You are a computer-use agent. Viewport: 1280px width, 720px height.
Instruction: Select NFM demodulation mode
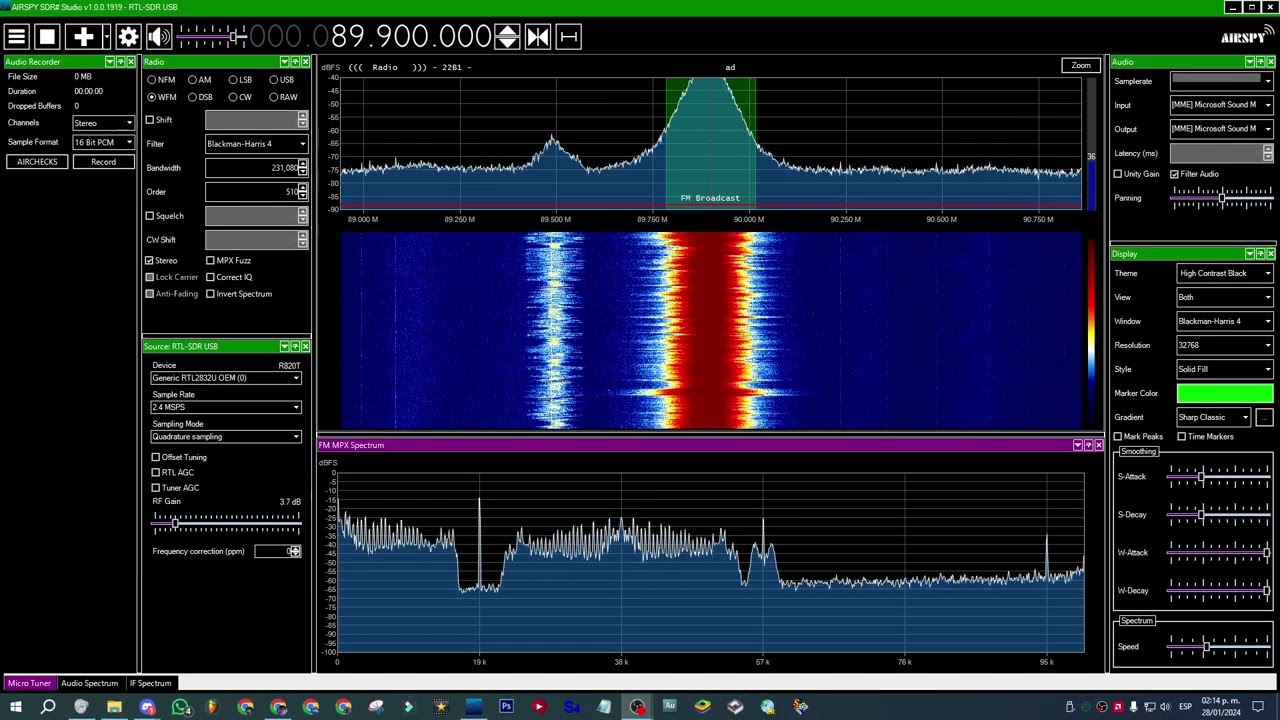161,80
